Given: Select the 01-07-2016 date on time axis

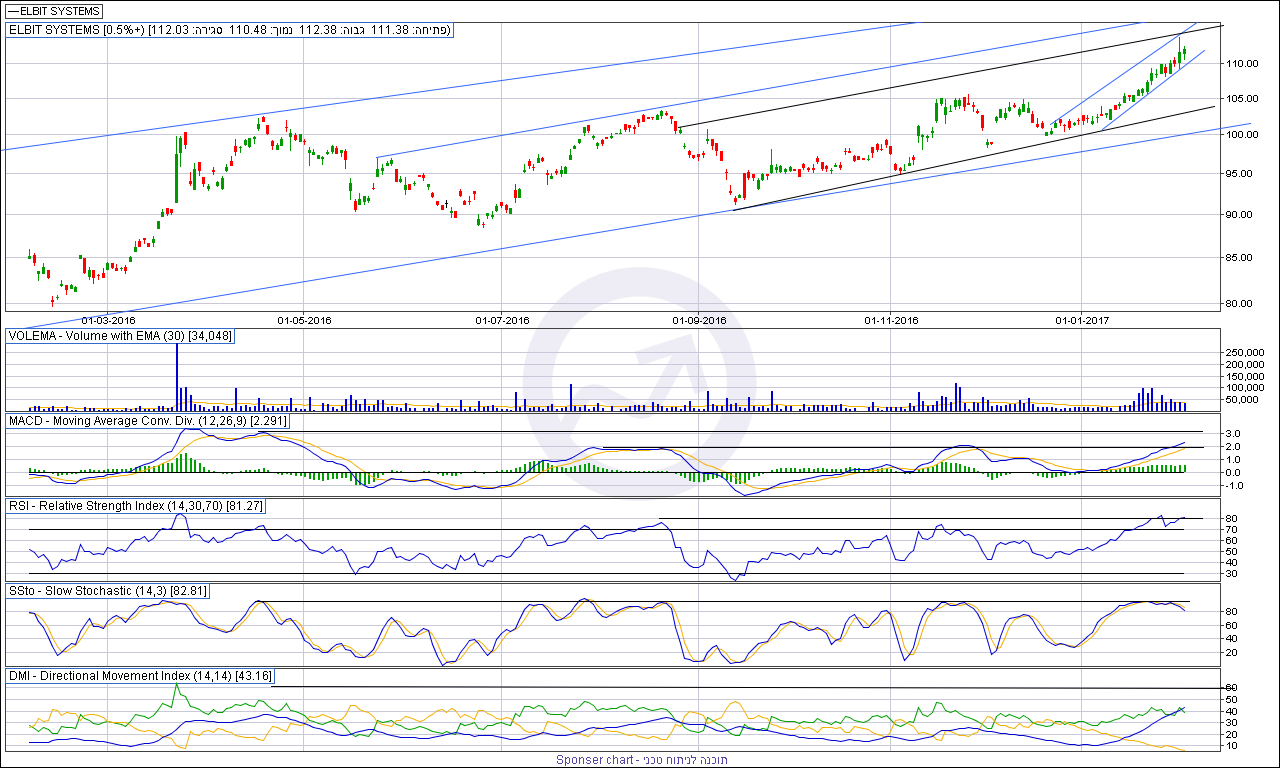Looking at the screenshot, I should [502, 321].
